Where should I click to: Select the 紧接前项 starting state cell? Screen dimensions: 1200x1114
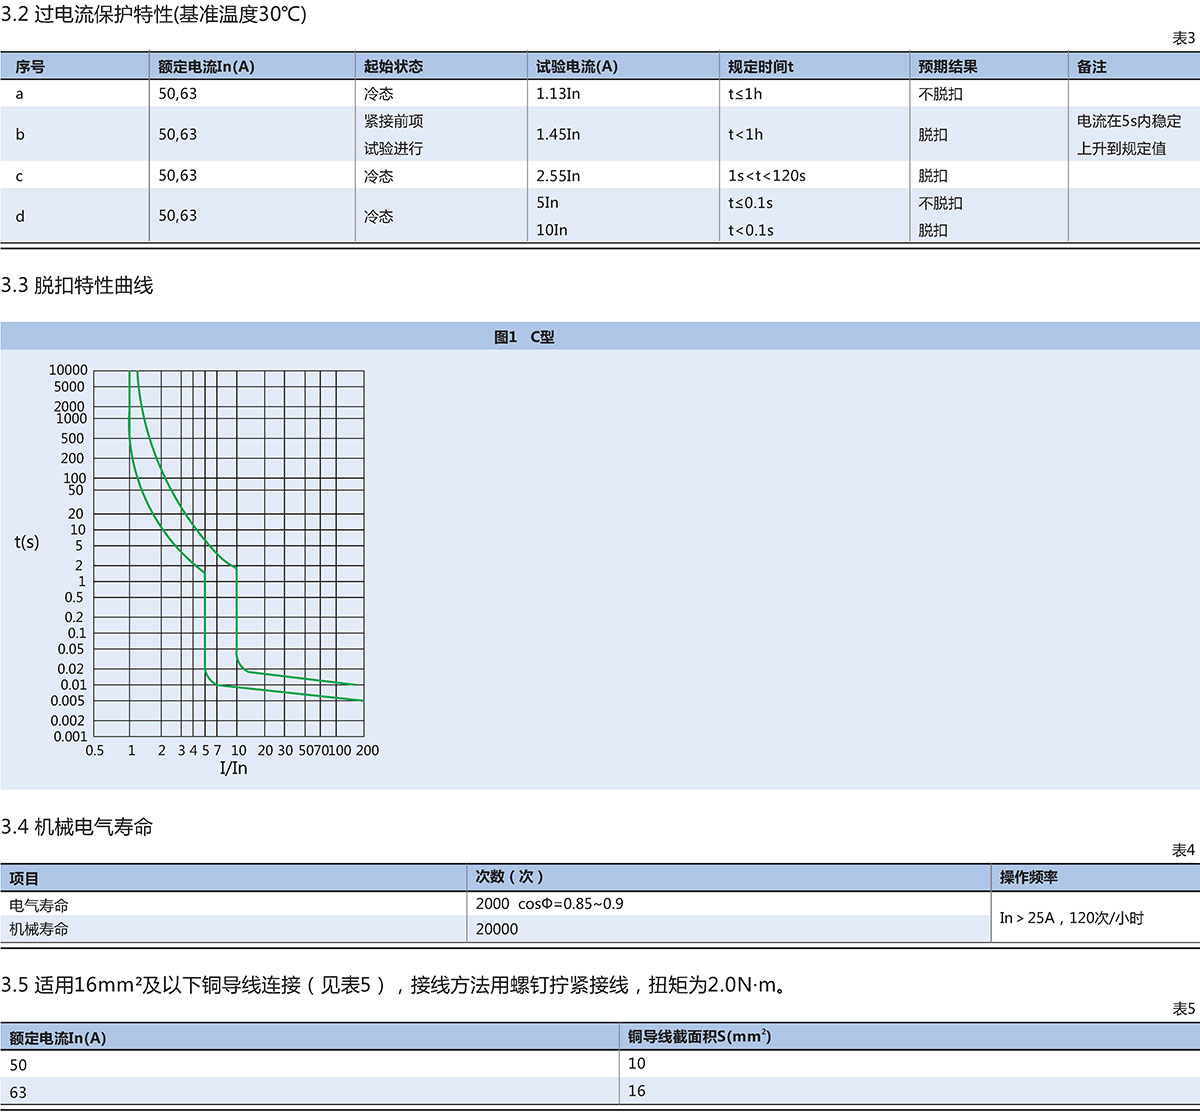[x=393, y=121]
